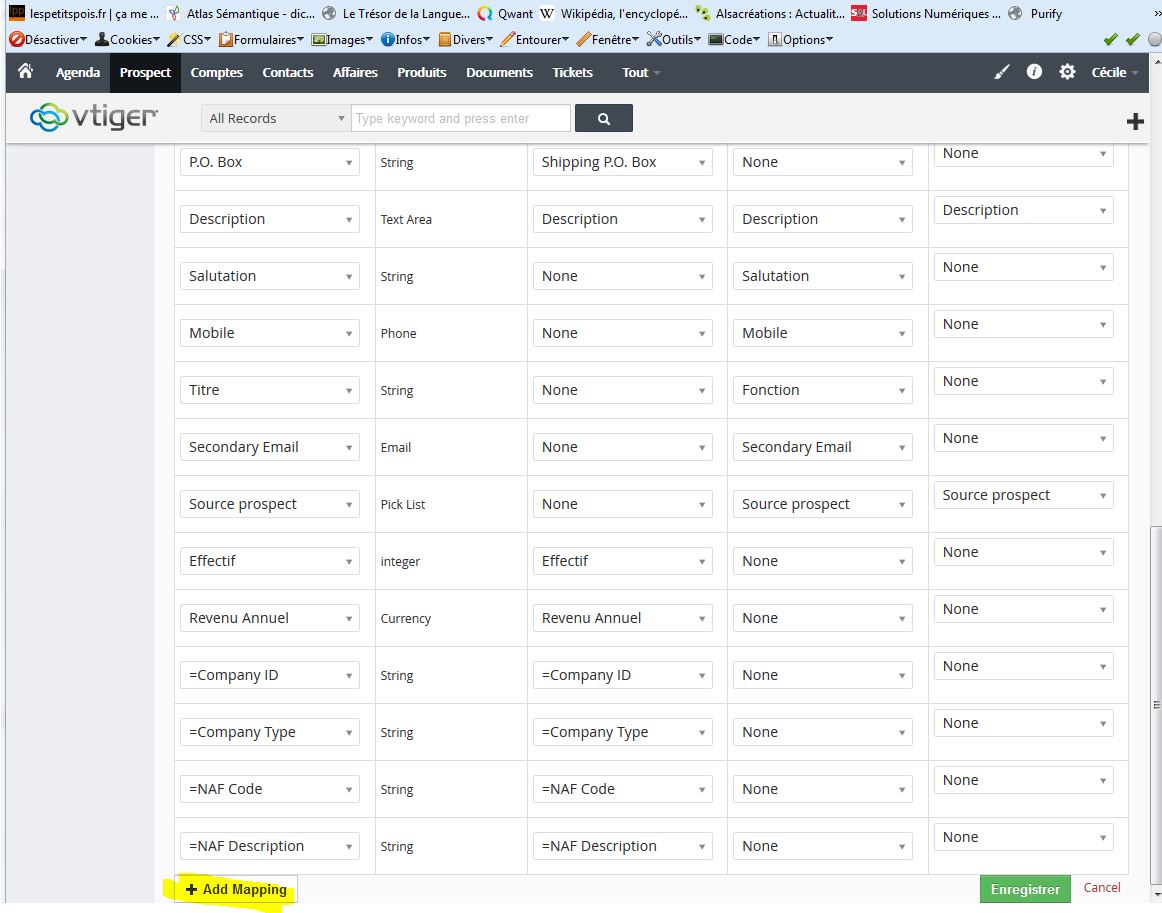The width and height of the screenshot is (1162, 913).
Task: Expand the =NAF Code dropdown in third column
Action: [x=622, y=789]
